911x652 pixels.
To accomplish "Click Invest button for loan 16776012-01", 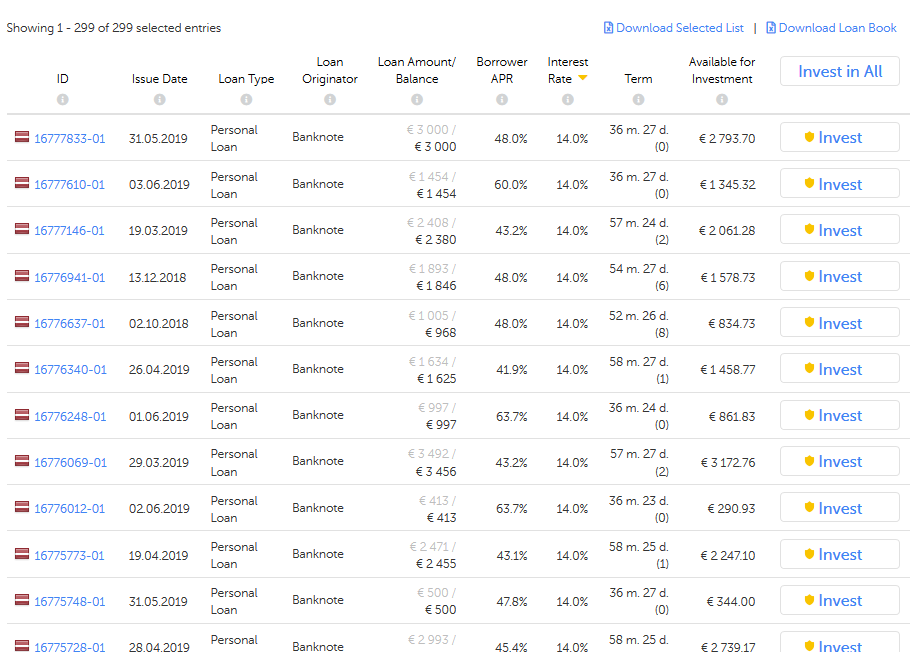I will click(x=839, y=508).
